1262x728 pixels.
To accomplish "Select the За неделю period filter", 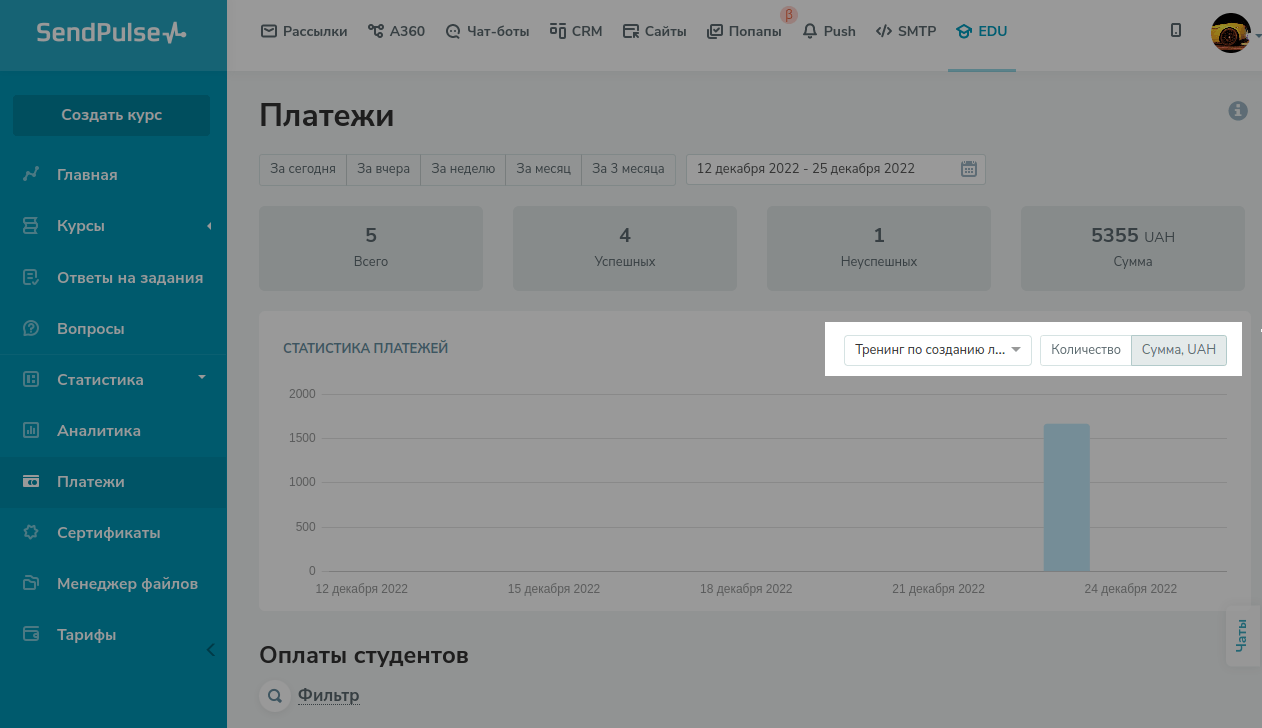I will point(463,169).
